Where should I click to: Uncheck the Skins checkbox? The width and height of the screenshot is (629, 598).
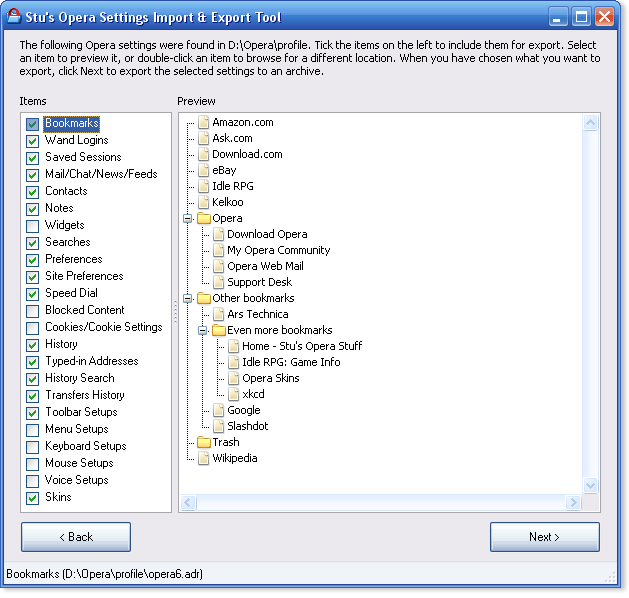tap(32, 498)
